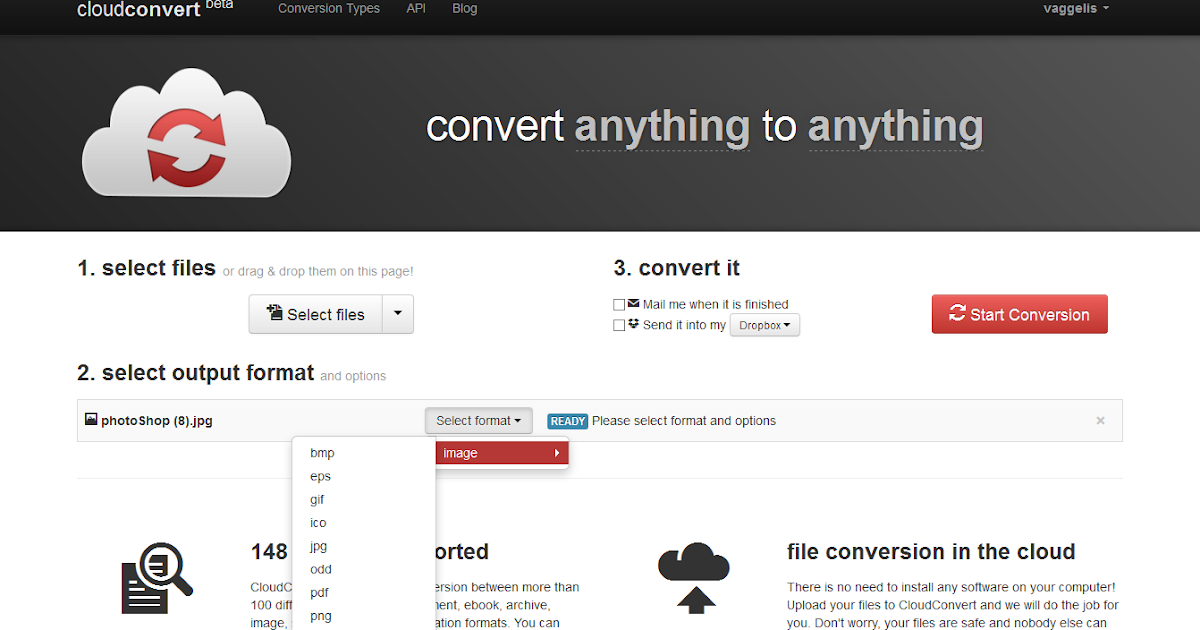
Task: Click the add-file icon inside Select files button
Action: click(274, 314)
